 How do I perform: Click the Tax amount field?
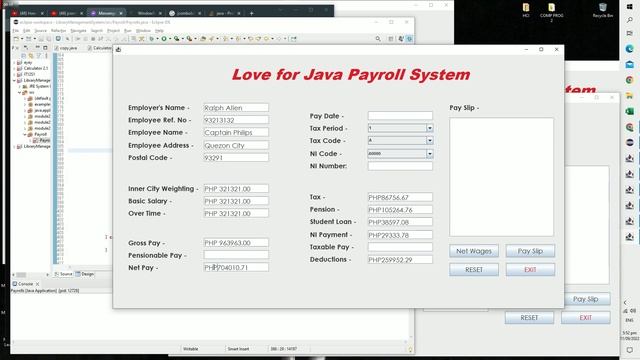coord(400,197)
